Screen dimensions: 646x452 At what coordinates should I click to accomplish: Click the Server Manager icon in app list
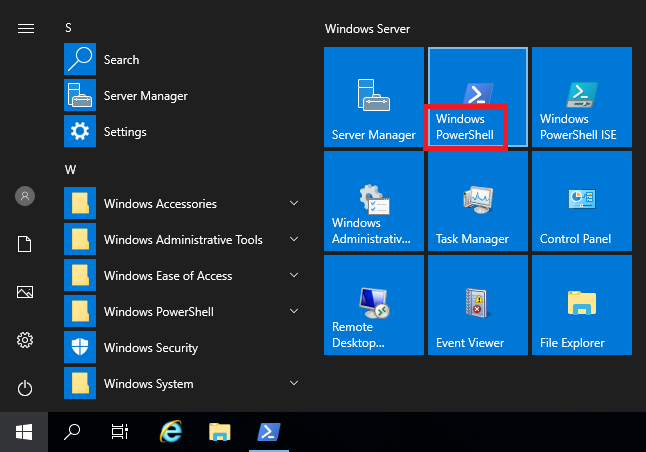tap(80, 95)
